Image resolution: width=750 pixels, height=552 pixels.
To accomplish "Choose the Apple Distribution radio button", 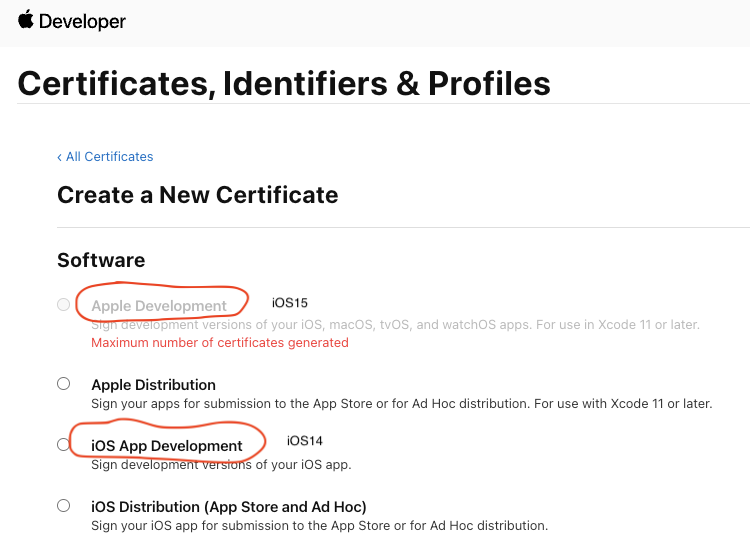I will pos(64,384).
